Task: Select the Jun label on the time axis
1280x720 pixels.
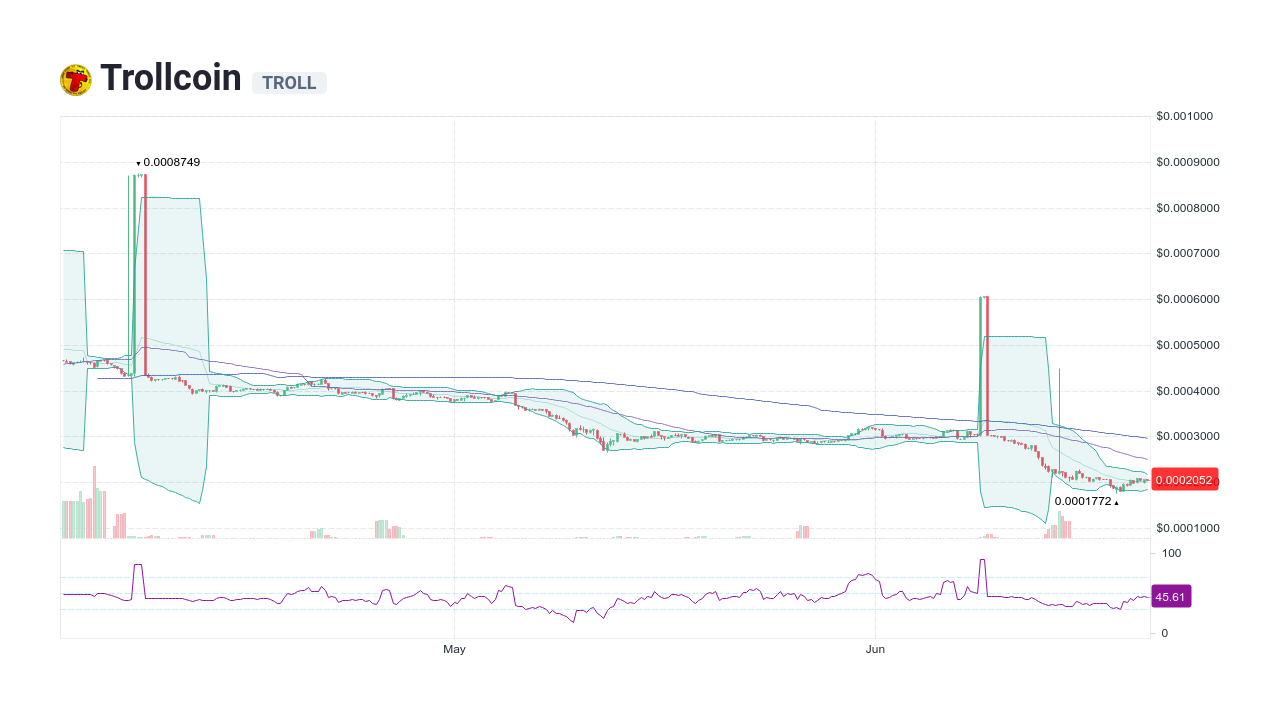Action: click(x=875, y=649)
